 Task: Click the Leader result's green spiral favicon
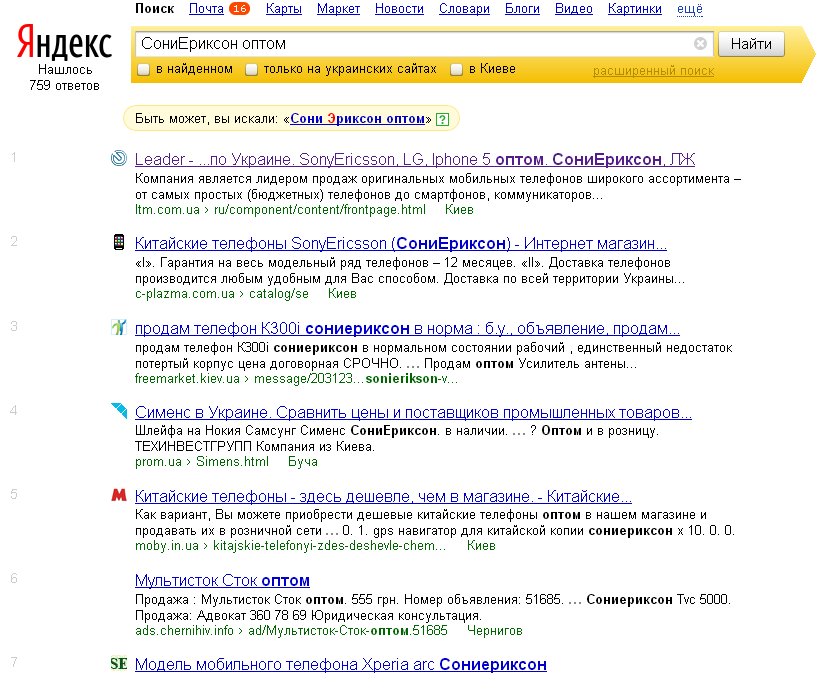tap(119, 159)
